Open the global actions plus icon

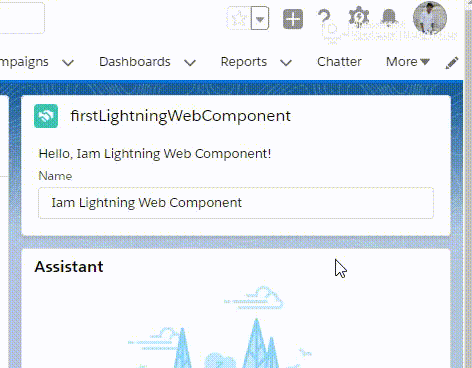click(293, 19)
